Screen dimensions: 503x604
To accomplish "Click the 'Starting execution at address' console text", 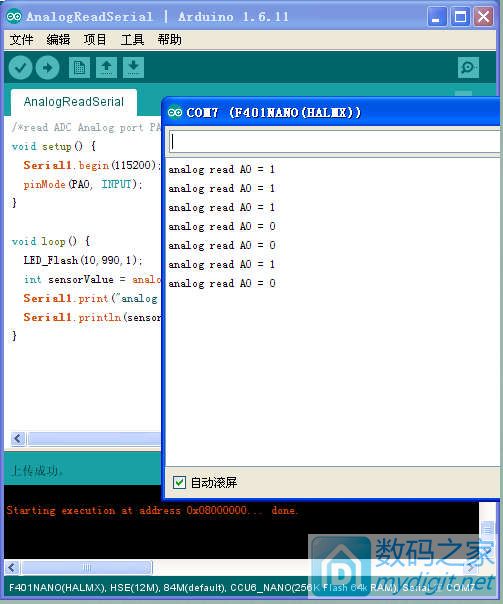I will (152, 510).
